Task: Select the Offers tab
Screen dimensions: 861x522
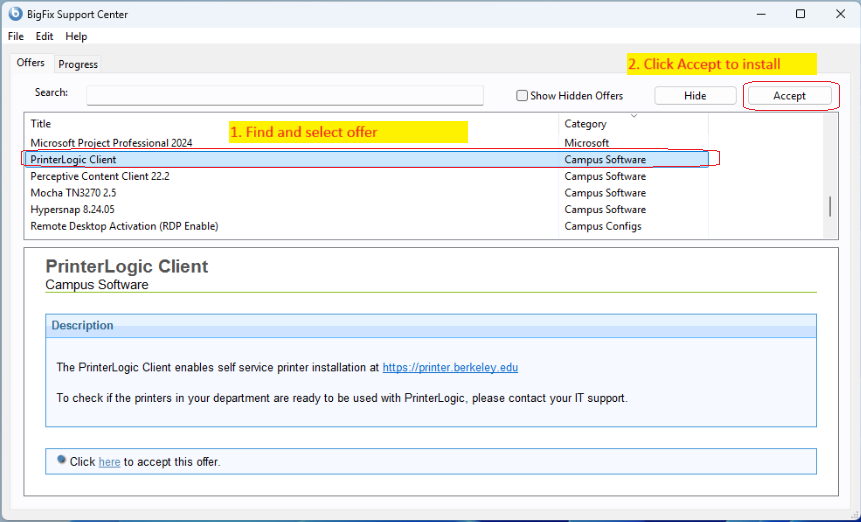Action: (31, 63)
